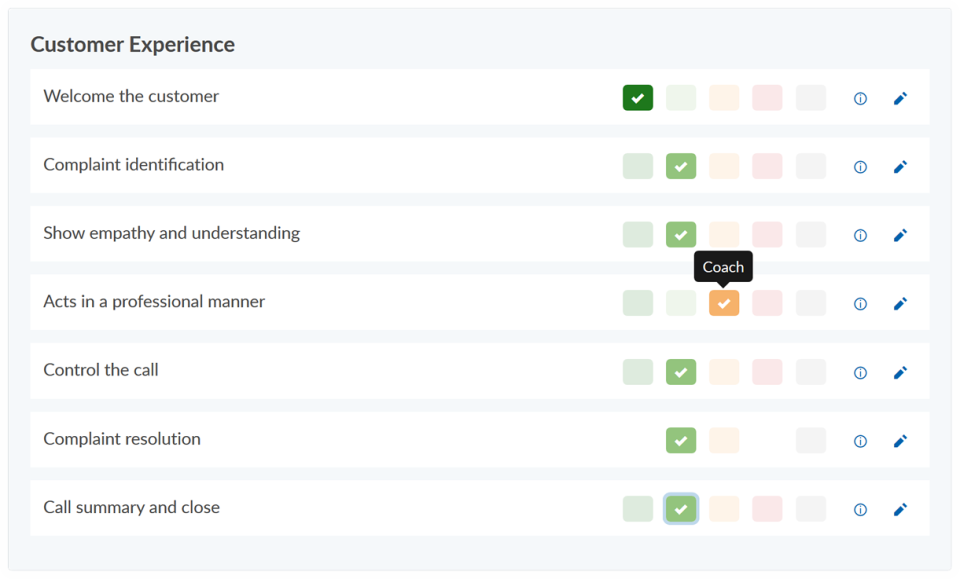Select red rating box for Control the call
The width and height of the screenshot is (960, 579).
coord(767,372)
